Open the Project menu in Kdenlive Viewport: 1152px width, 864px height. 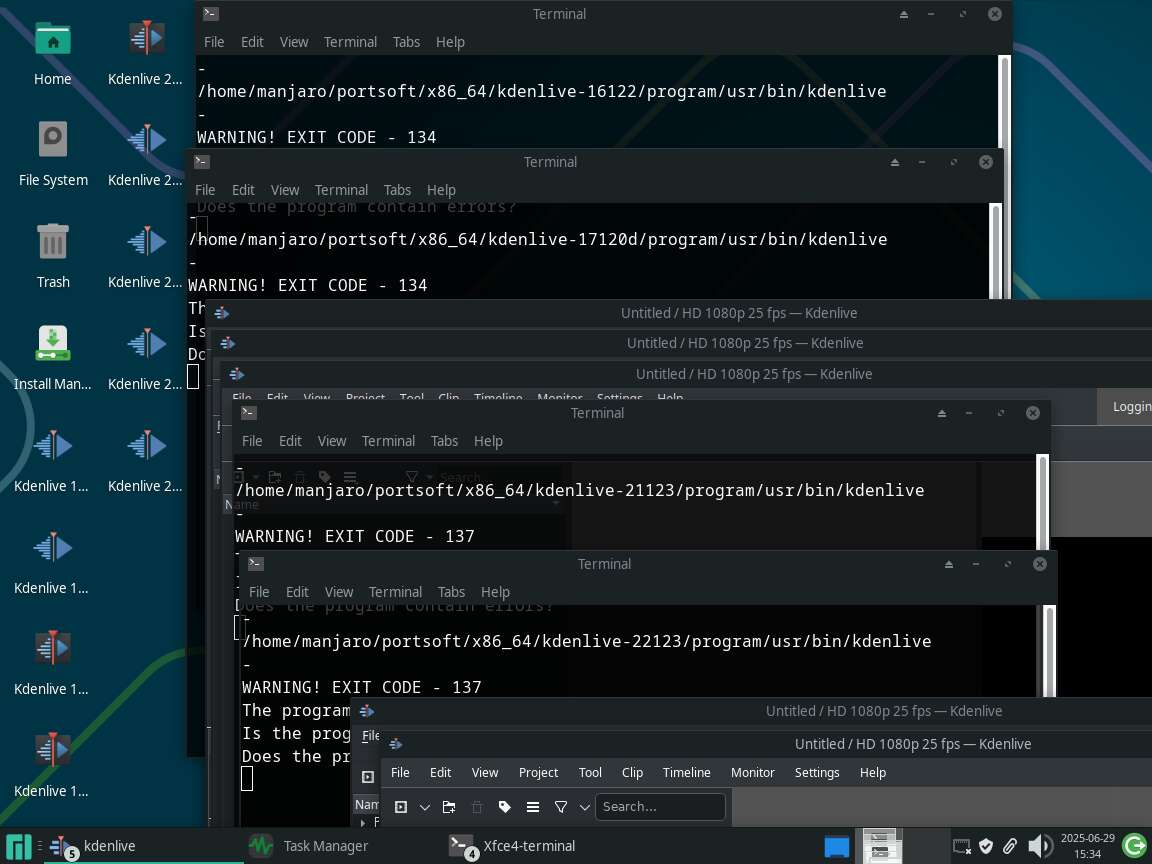point(539,772)
